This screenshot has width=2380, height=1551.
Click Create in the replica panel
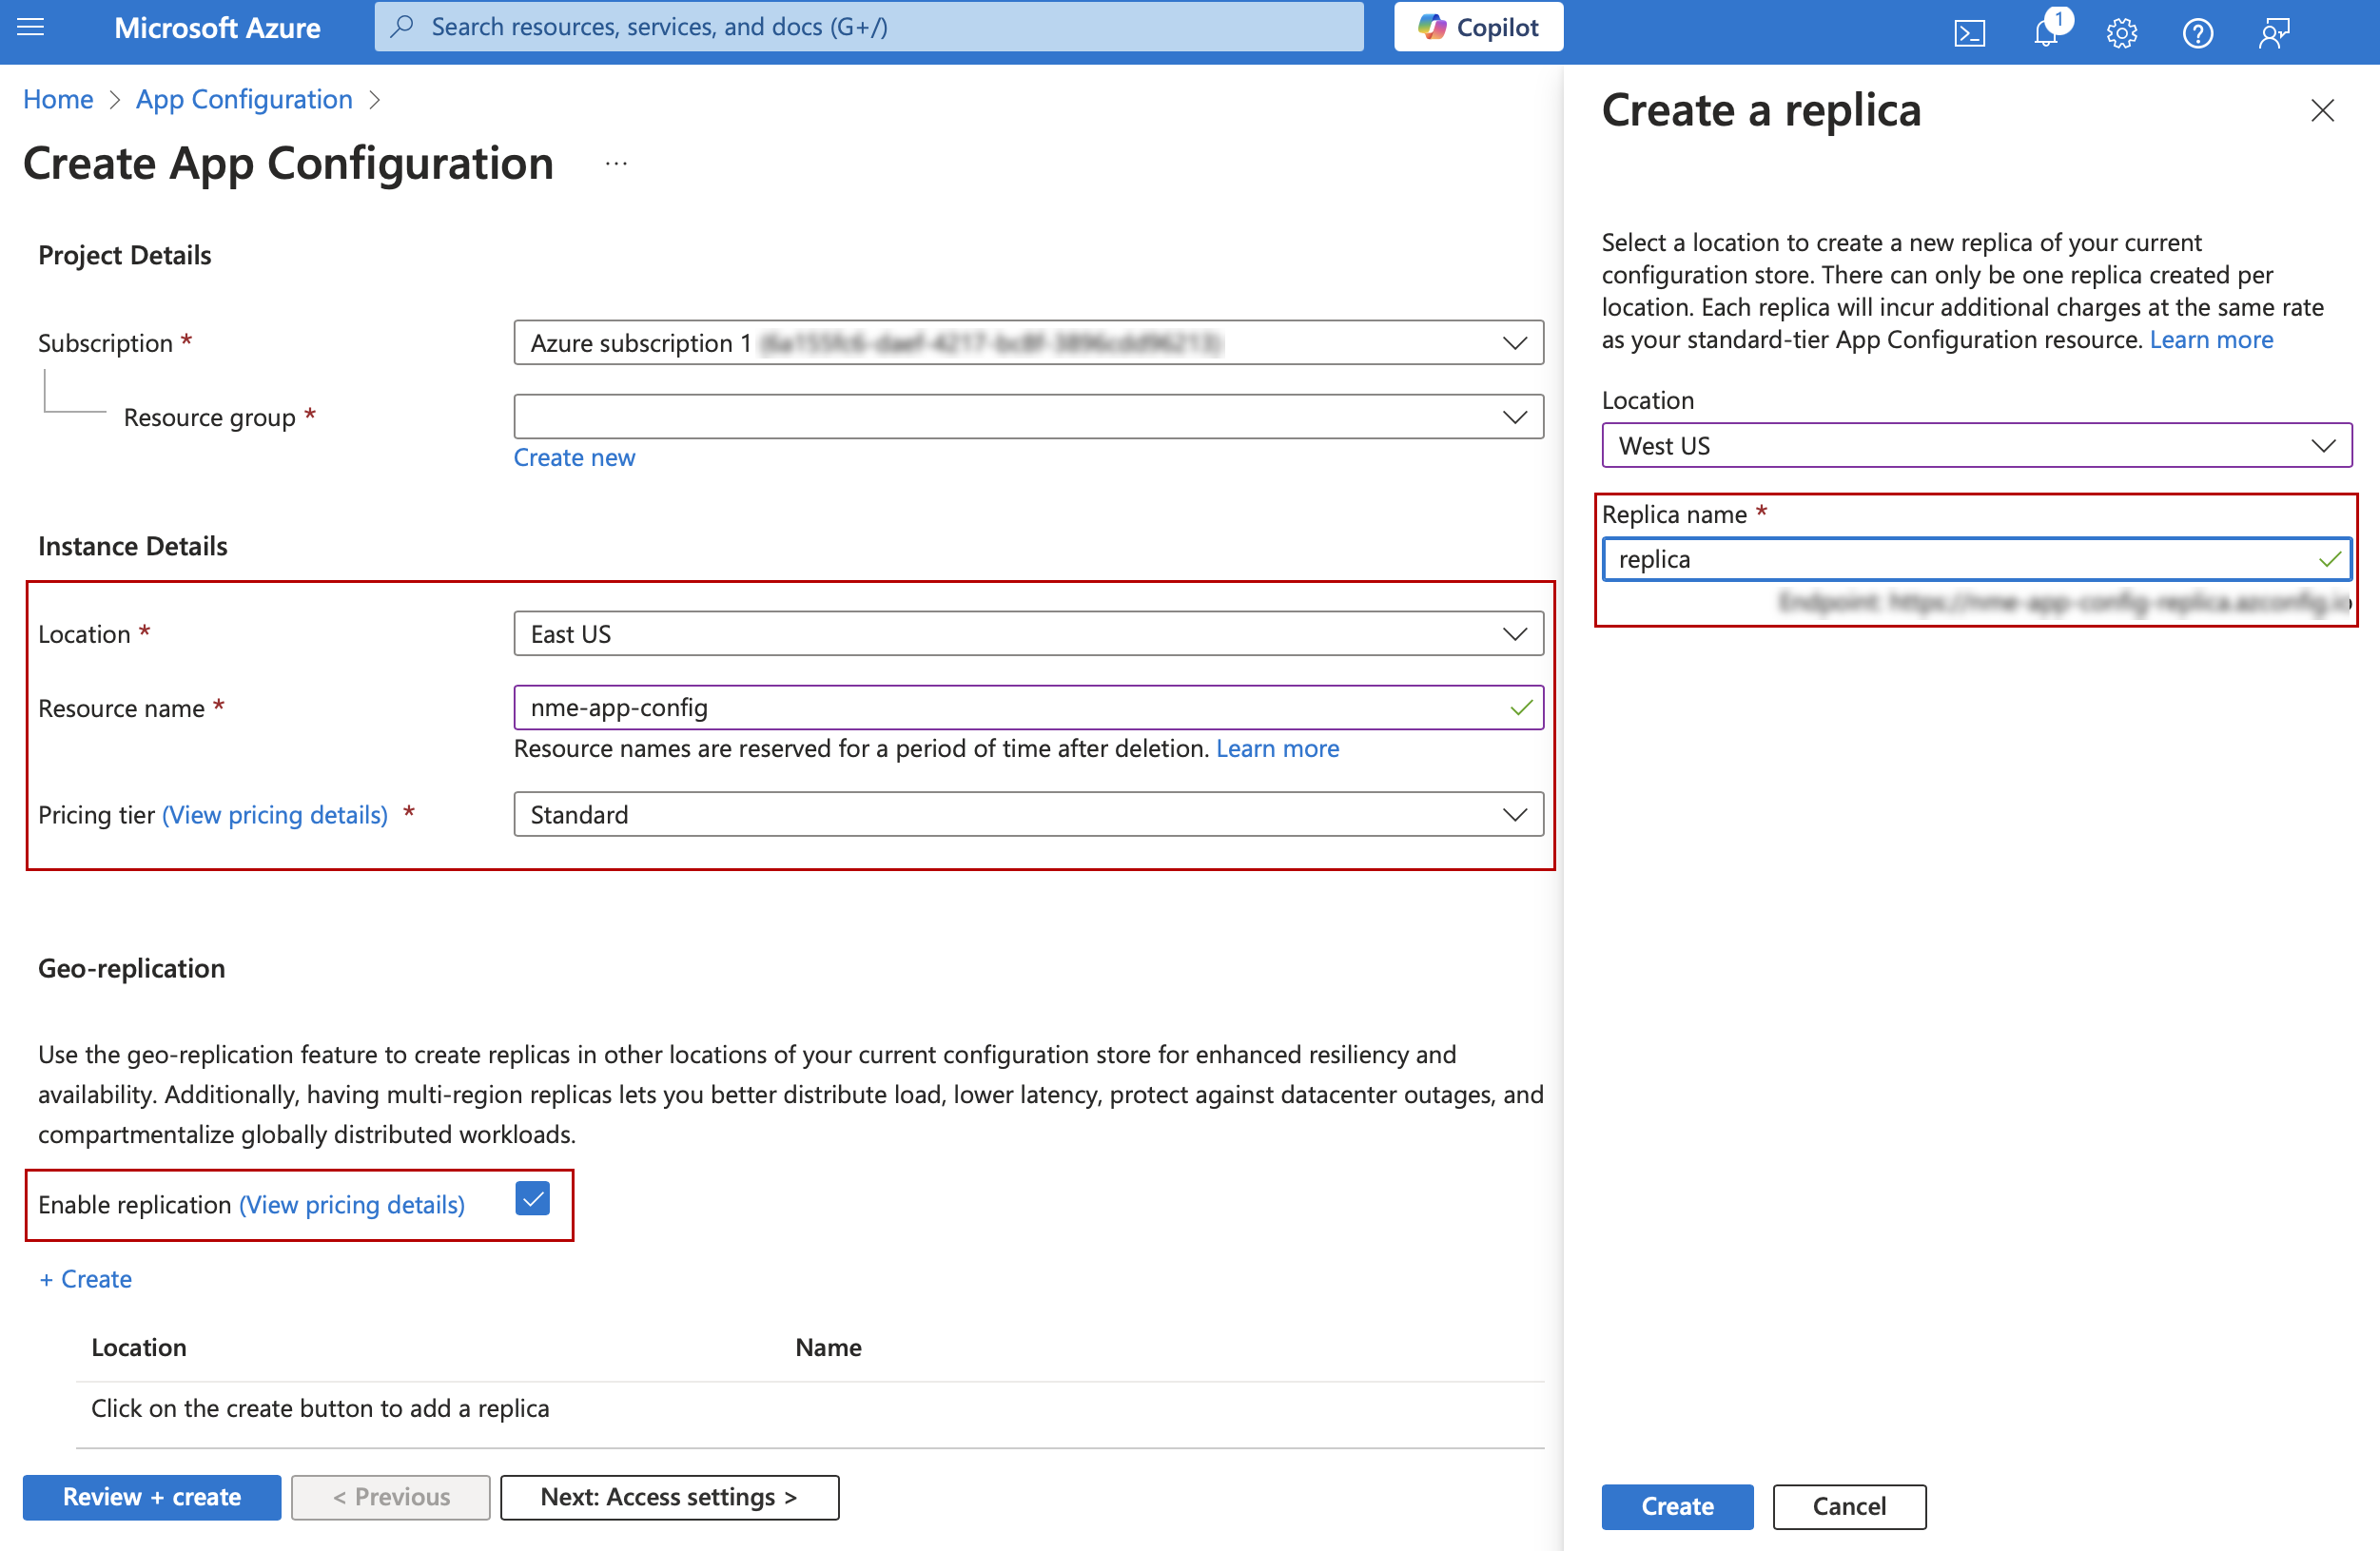coord(1677,1506)
